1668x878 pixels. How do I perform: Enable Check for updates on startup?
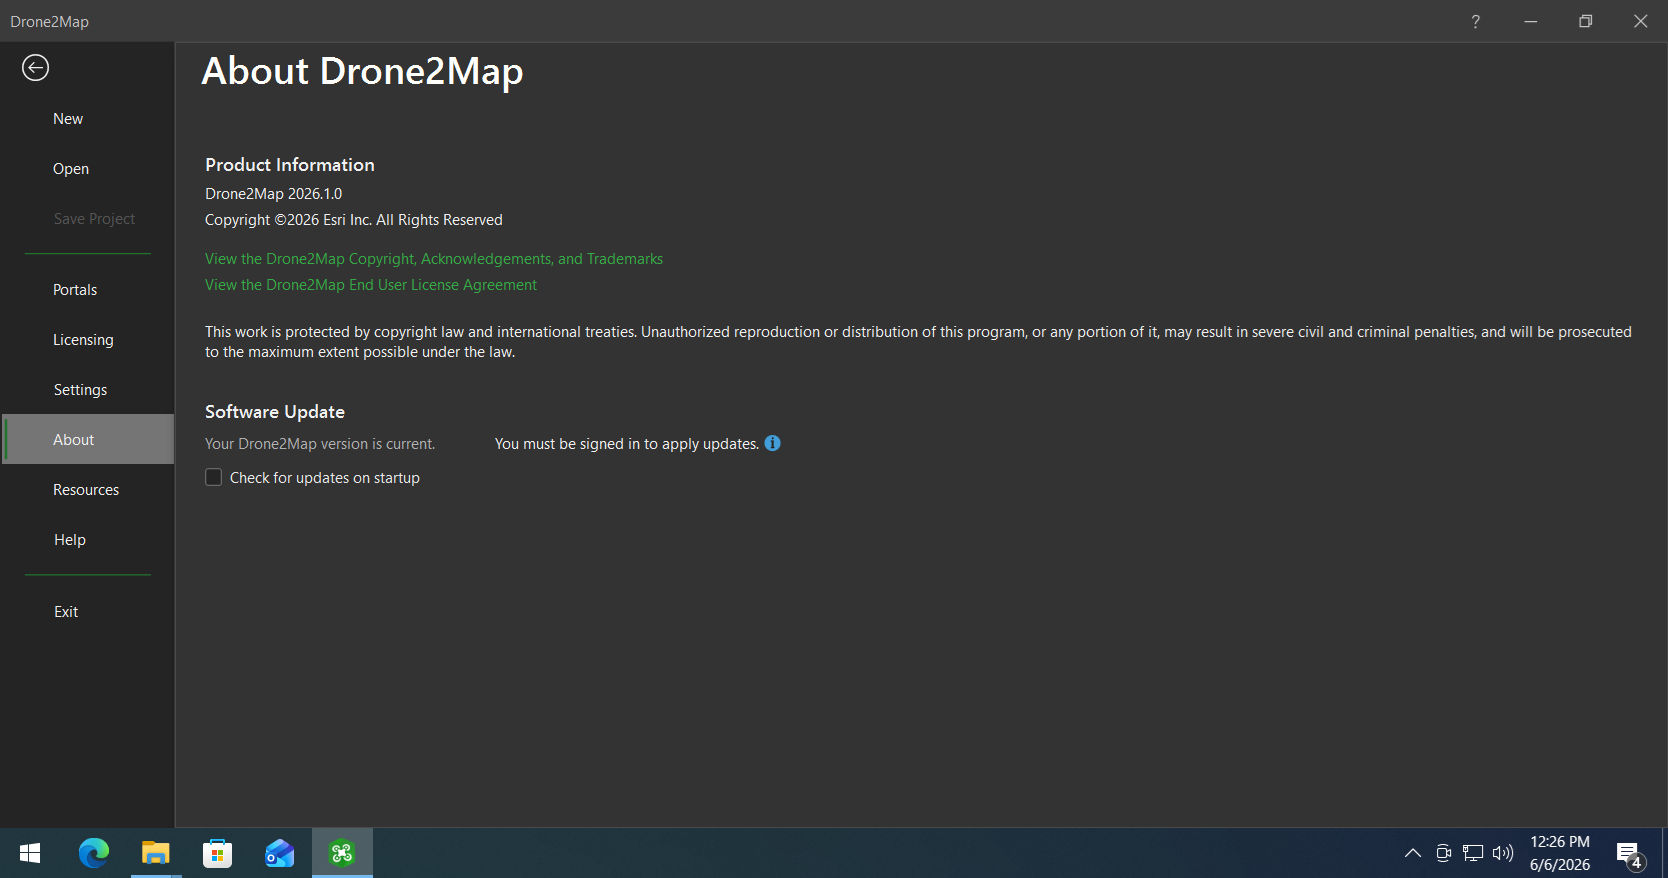point(213,478)
